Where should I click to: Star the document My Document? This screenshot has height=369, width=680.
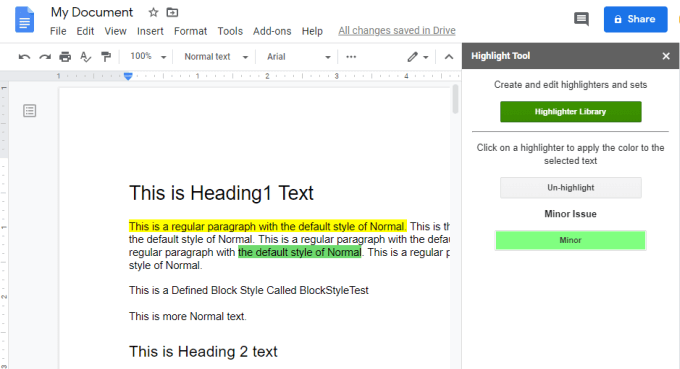[x=153, y=13]
